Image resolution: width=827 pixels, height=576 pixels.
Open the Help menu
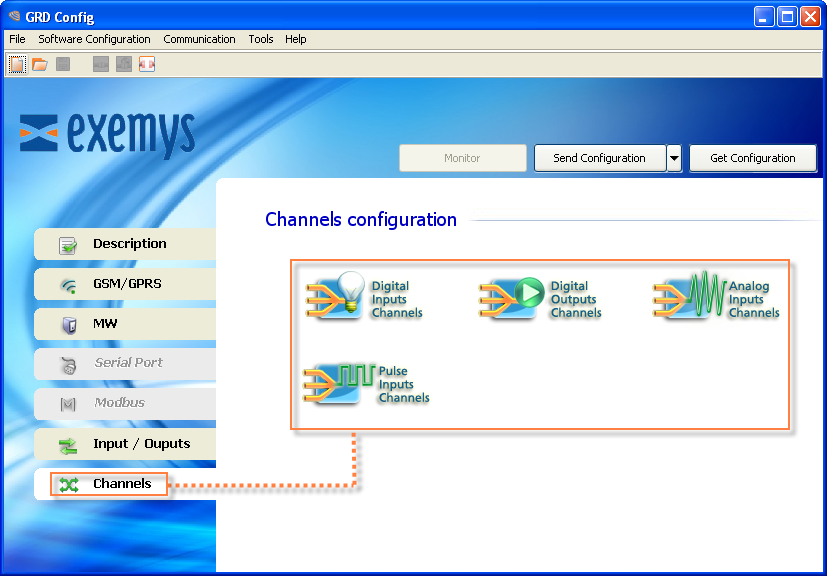(x=295, y=39)
